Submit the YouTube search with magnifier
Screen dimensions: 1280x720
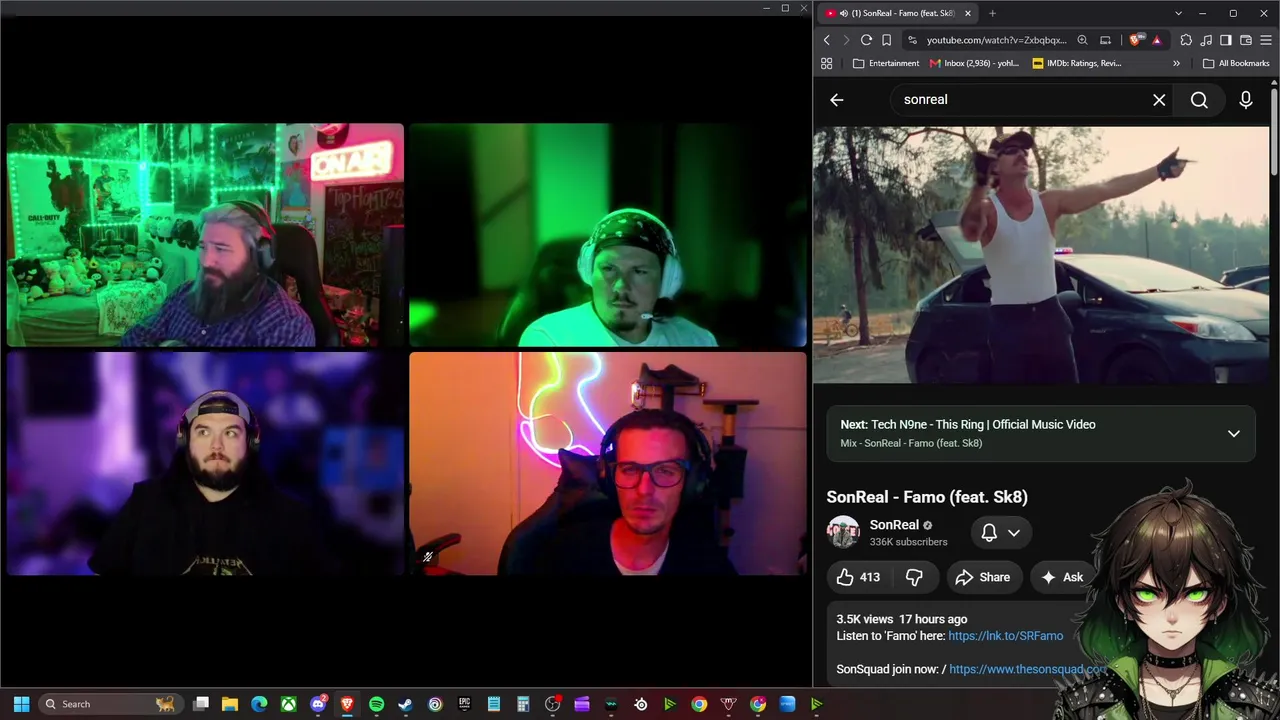1199,100
